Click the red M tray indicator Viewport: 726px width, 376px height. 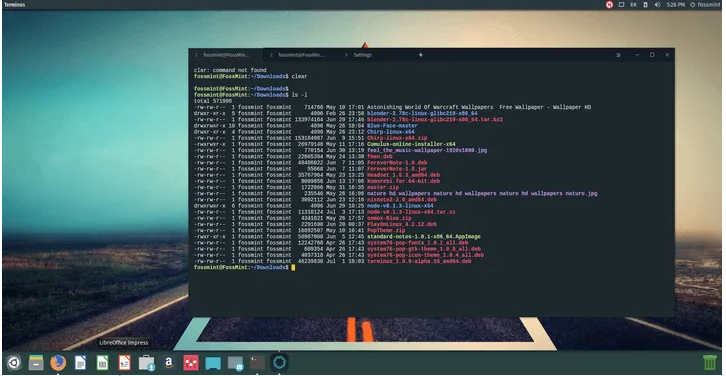tap(609, 5)
